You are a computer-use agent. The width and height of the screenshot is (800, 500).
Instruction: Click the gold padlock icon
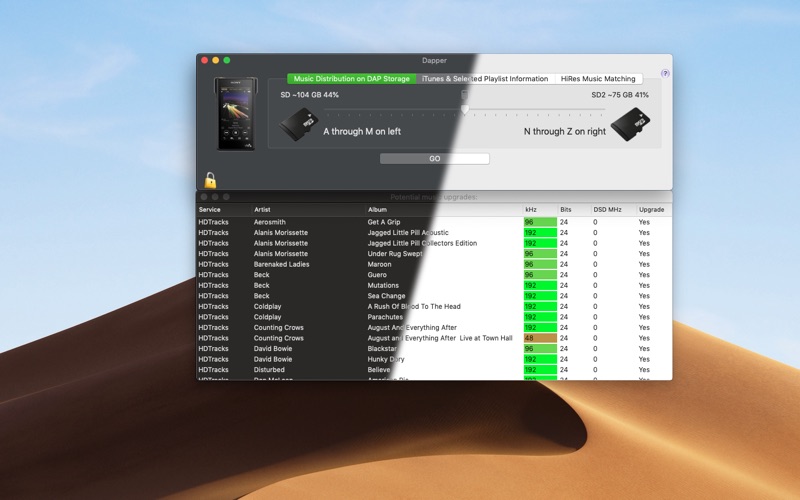coord(210,180)
